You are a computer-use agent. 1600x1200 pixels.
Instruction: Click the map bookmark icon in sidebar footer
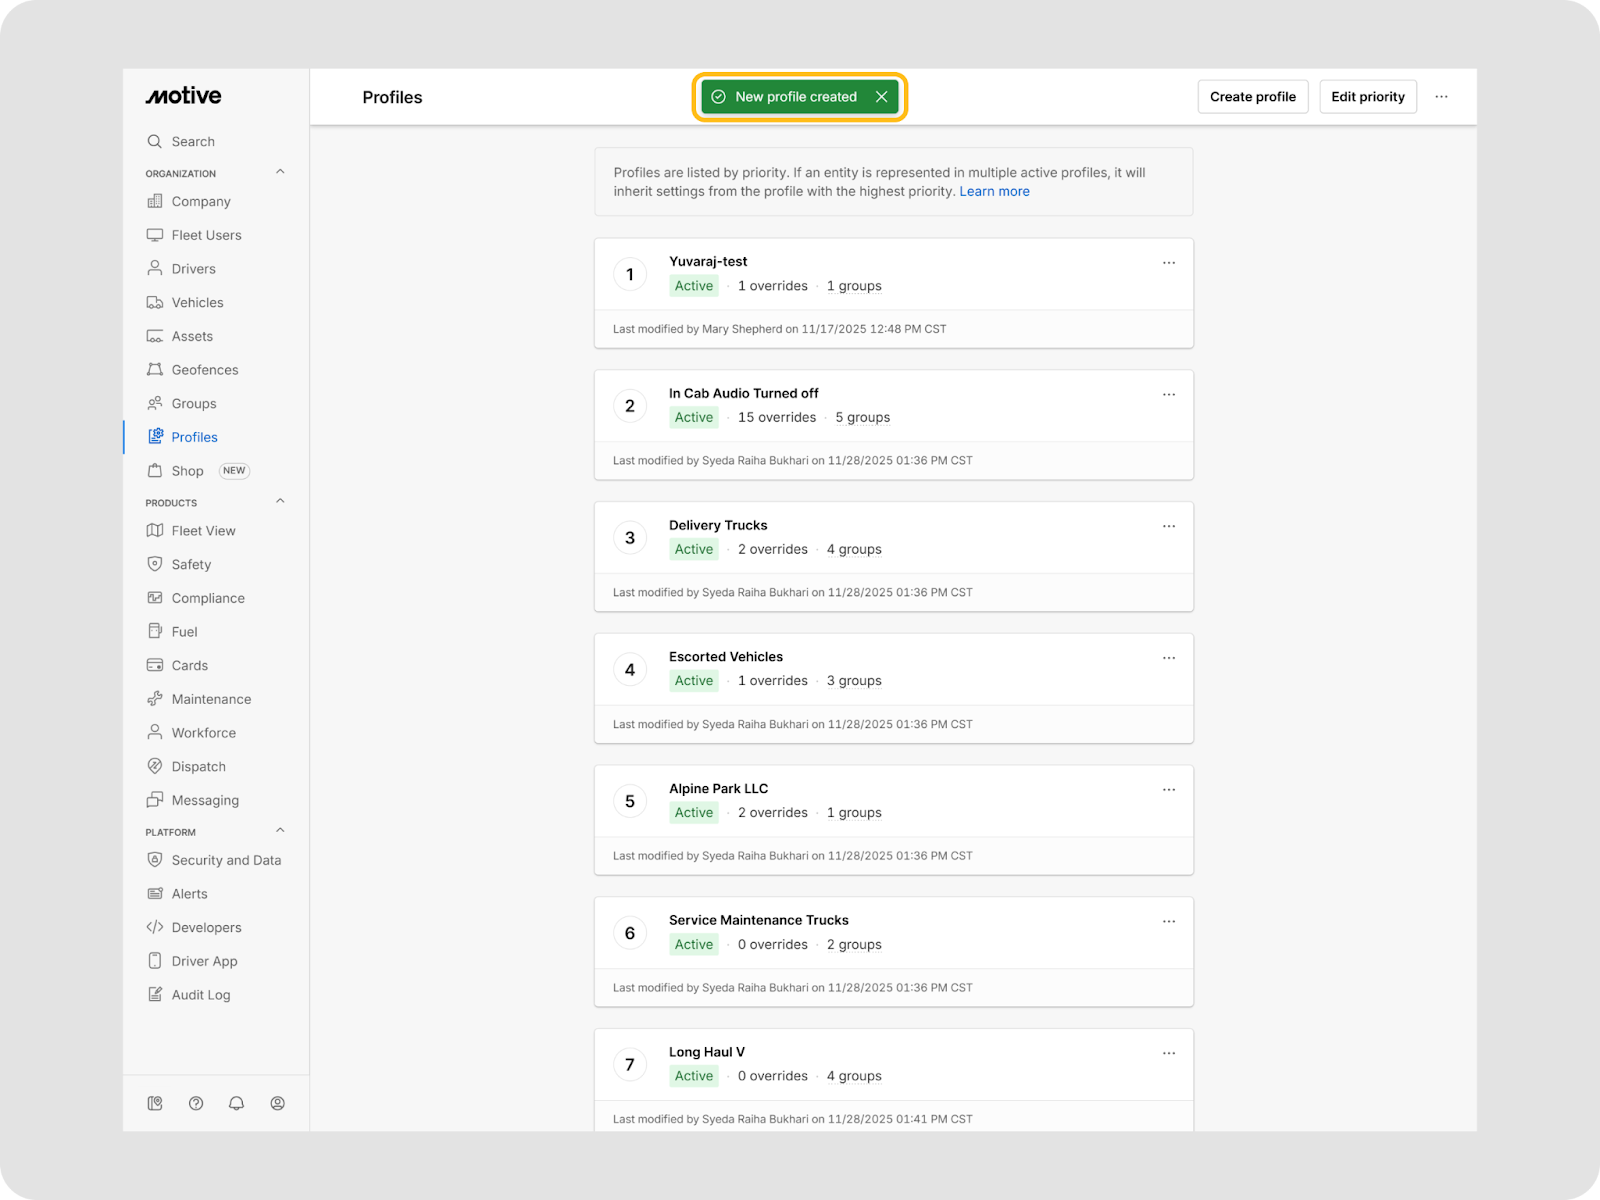point(155,1103)
